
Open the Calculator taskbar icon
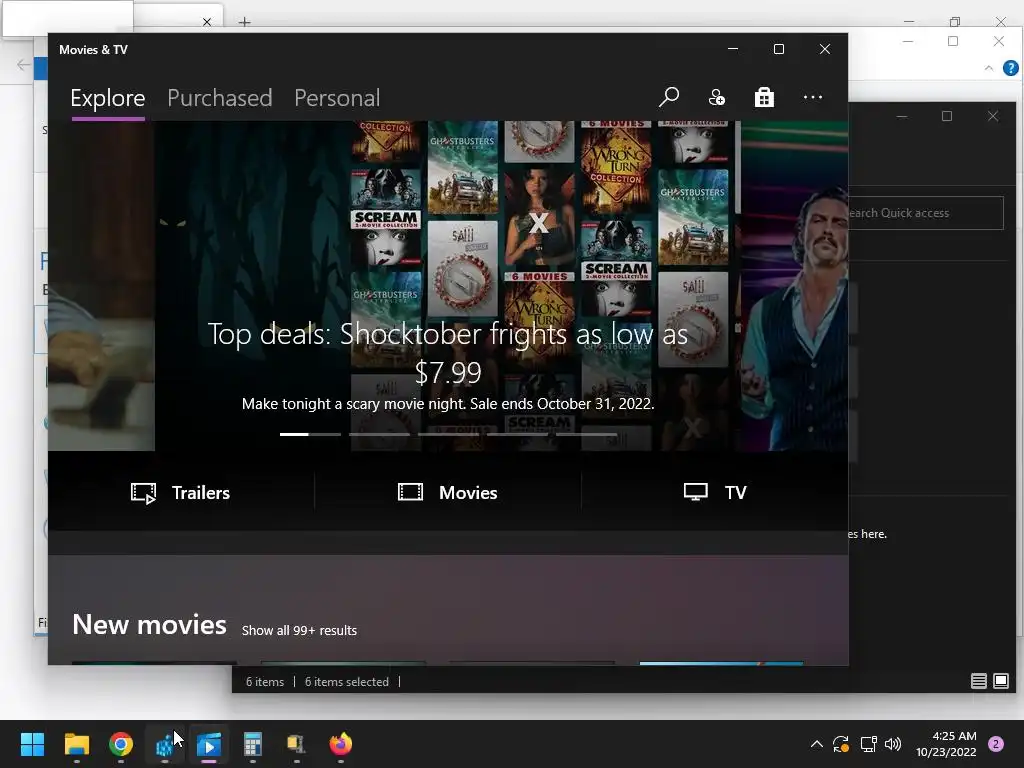point(253,744)
